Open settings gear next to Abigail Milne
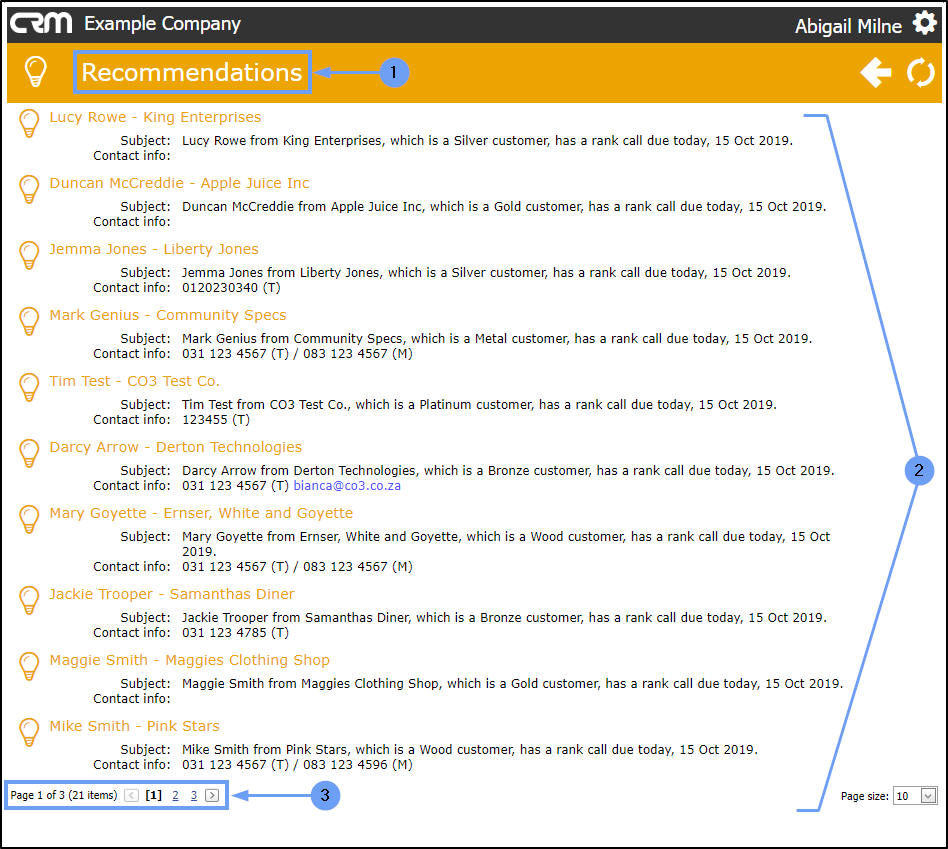Image resolution: width=948 pixels, height=849 pixels. tap(924, 24)
